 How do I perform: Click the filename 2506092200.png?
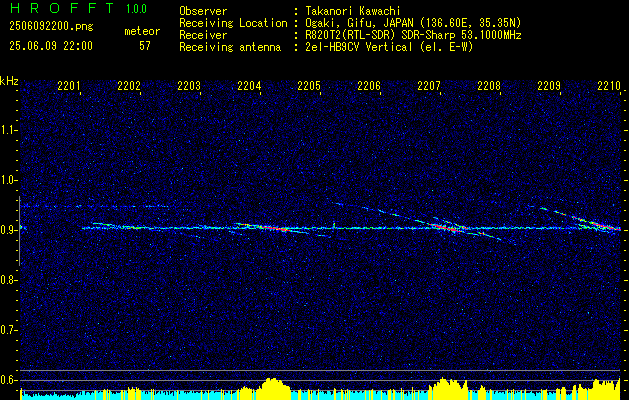(x=51, y=27)
